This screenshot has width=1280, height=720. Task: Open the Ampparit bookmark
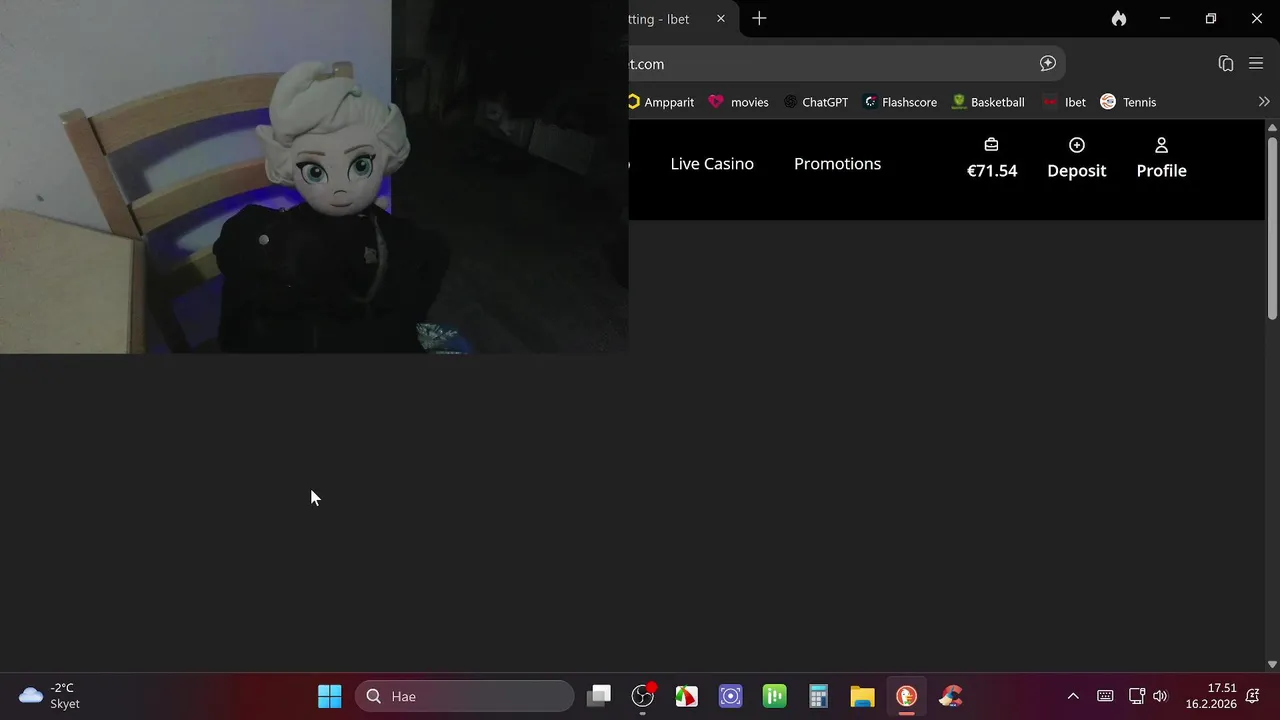pyautogui.click(x=661, y=102)
